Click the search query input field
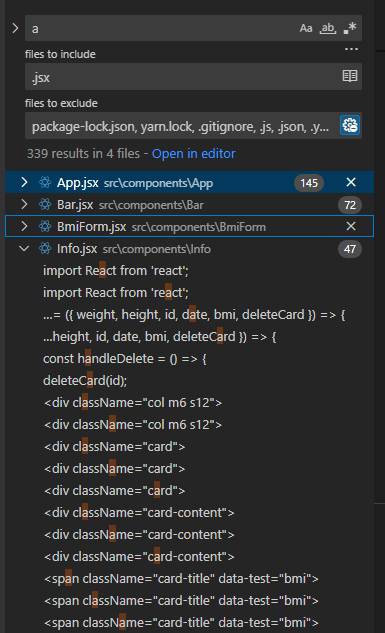The image size is (385, 633). tap(161, 28)
